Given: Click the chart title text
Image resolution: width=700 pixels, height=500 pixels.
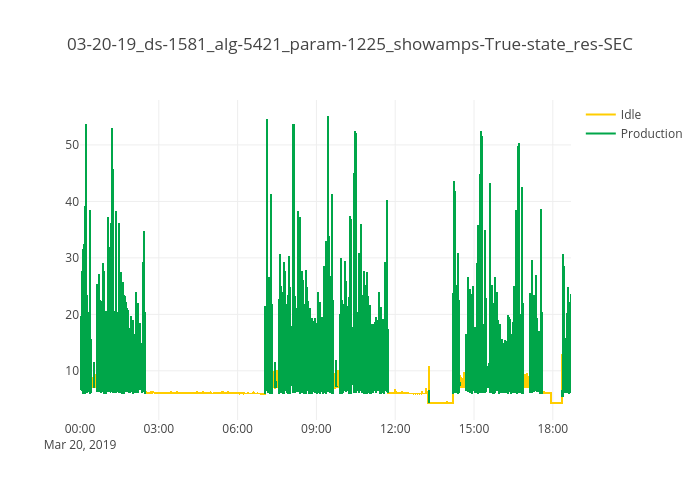Looking at the screenshot, I should 350,44.
